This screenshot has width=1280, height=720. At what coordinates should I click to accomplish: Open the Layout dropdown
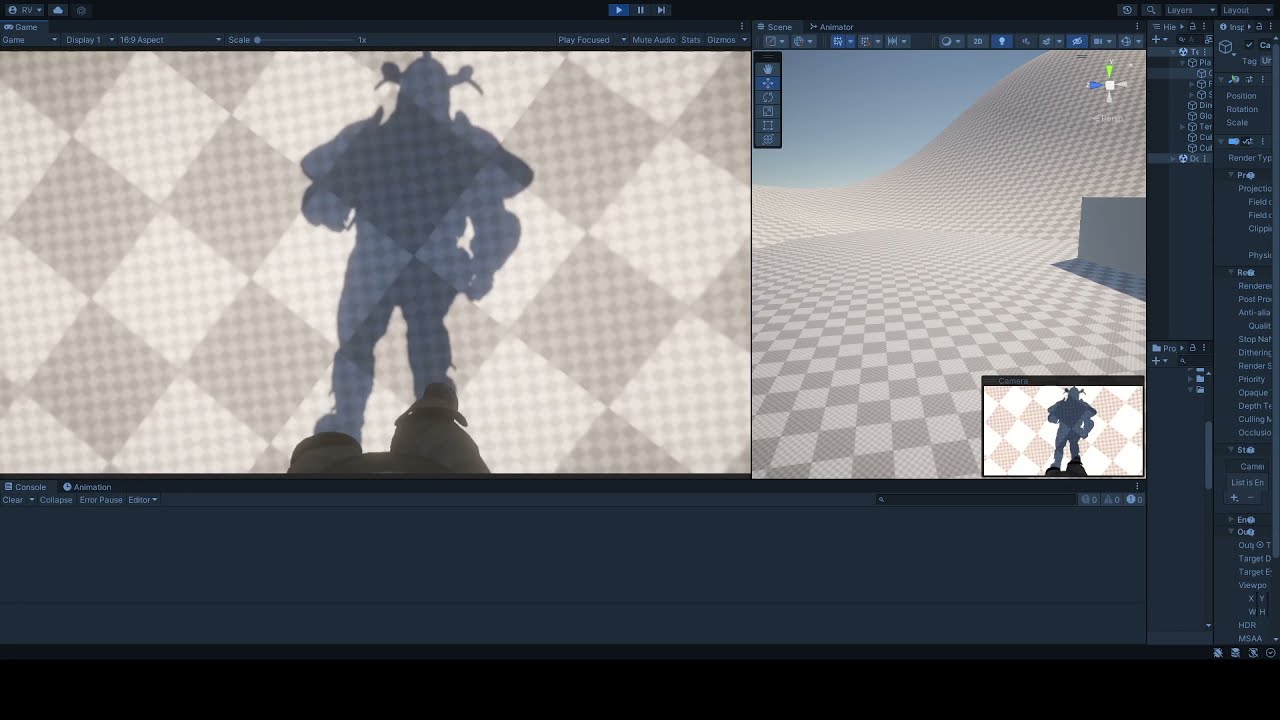1249,10
